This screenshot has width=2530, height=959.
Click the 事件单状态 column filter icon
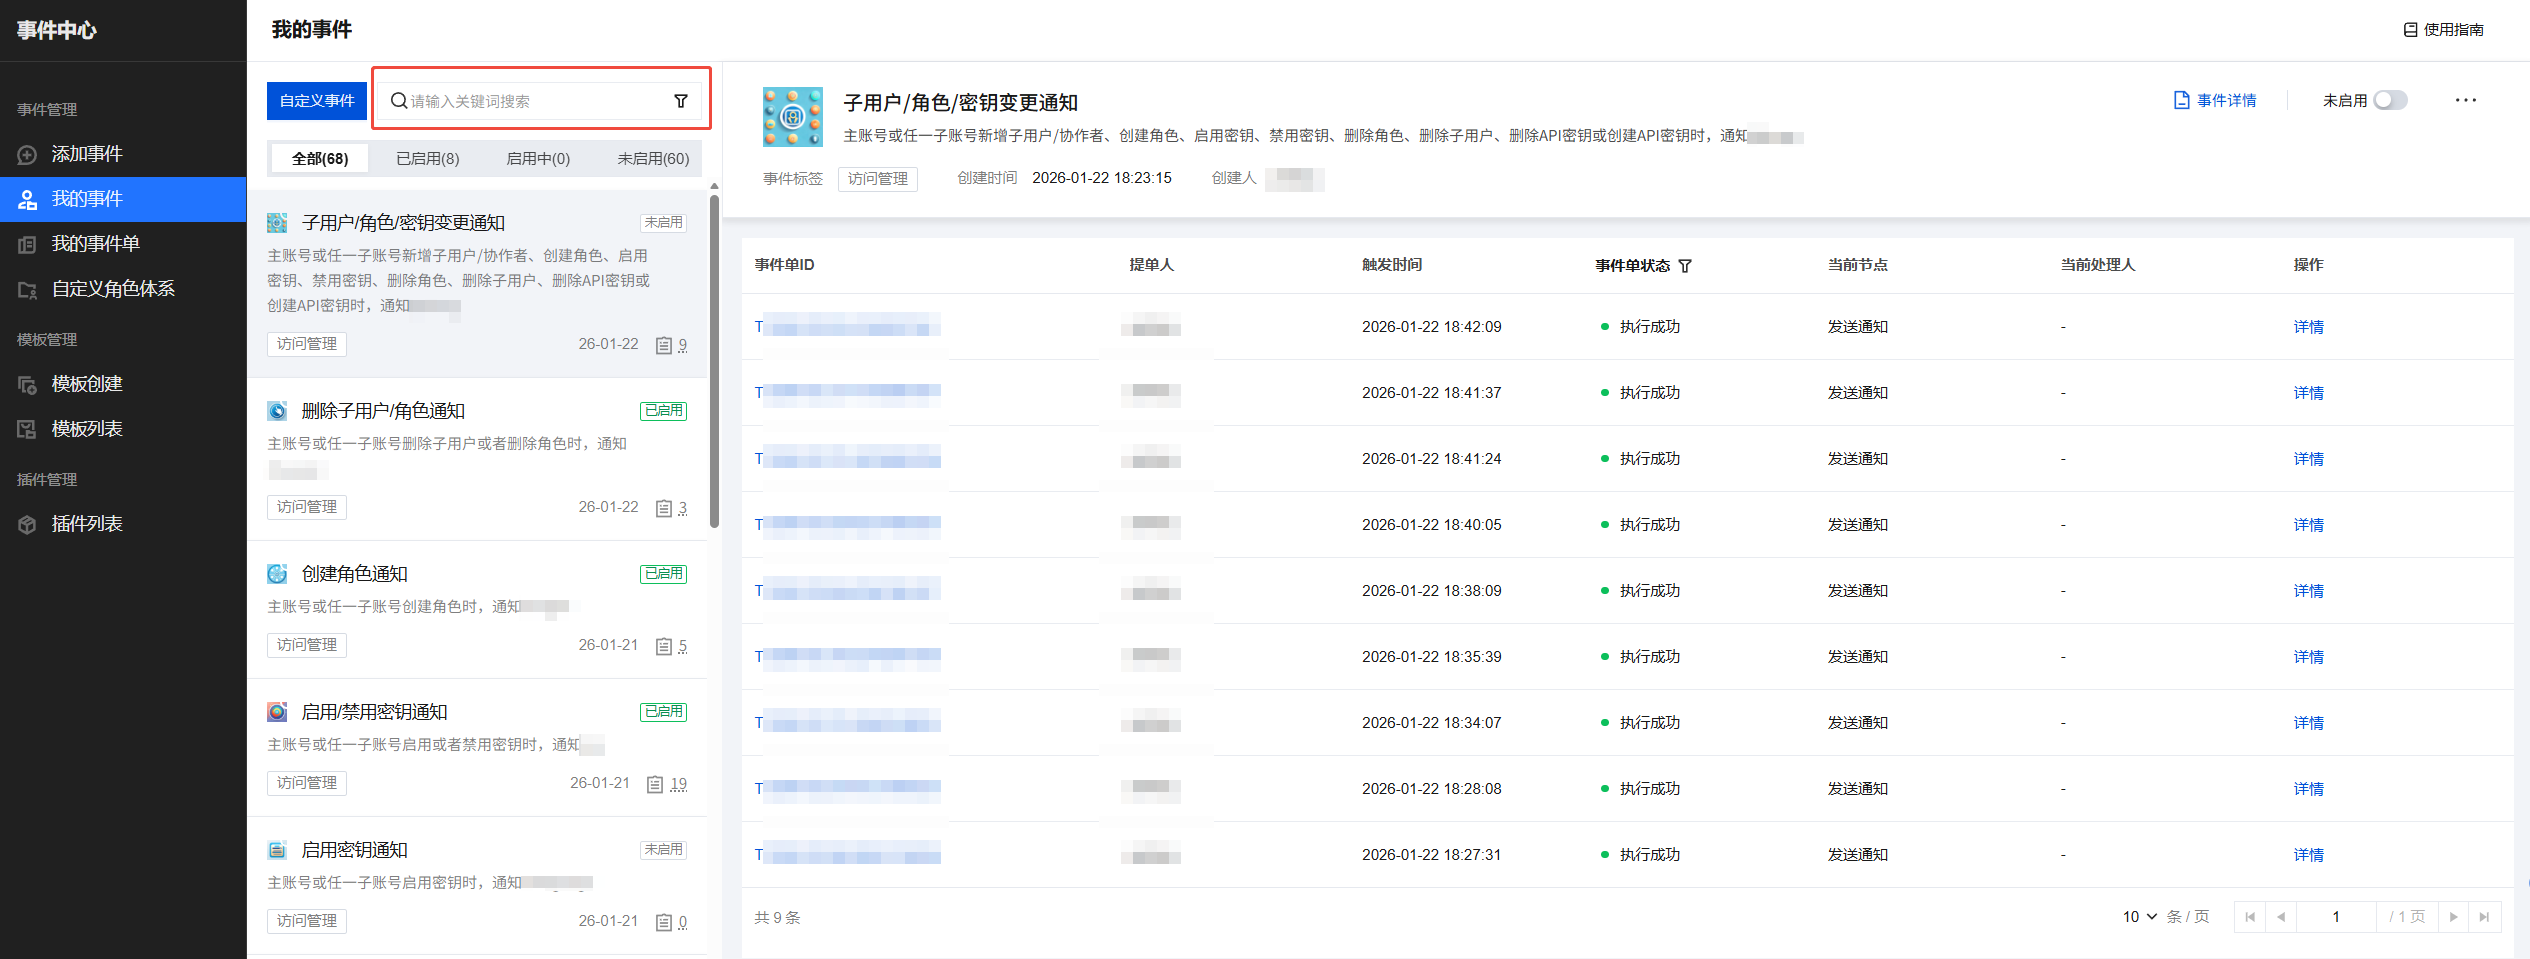[x=1685, y=266]
